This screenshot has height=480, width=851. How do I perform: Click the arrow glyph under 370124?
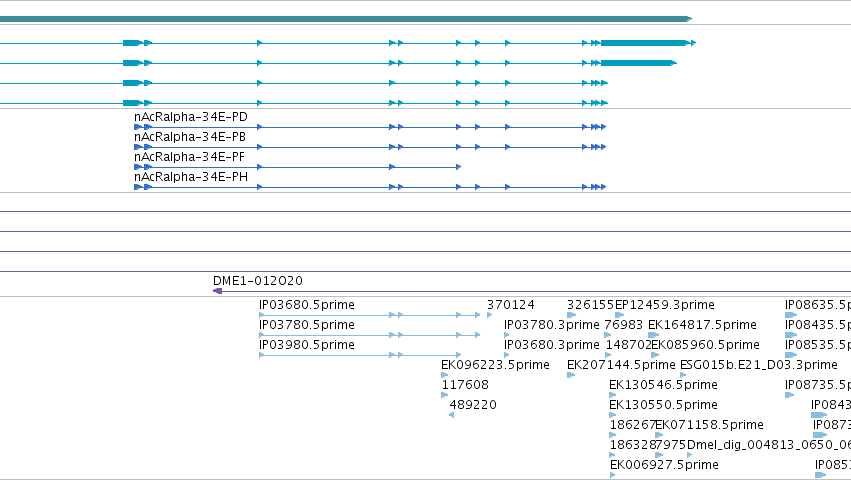490,315
